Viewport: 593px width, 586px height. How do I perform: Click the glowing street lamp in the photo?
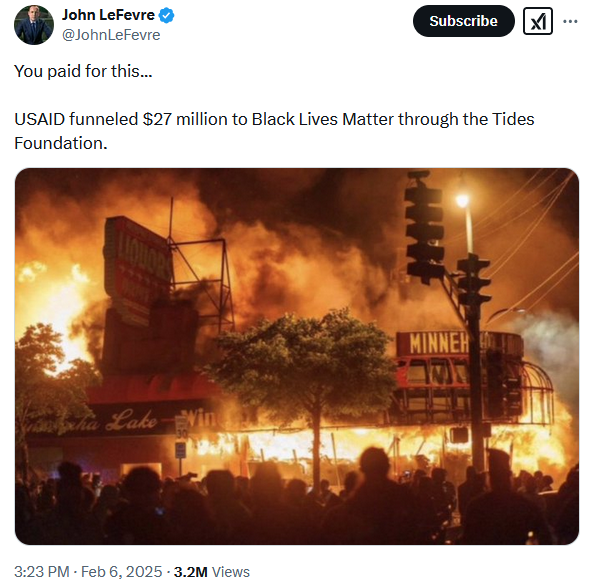462,200
